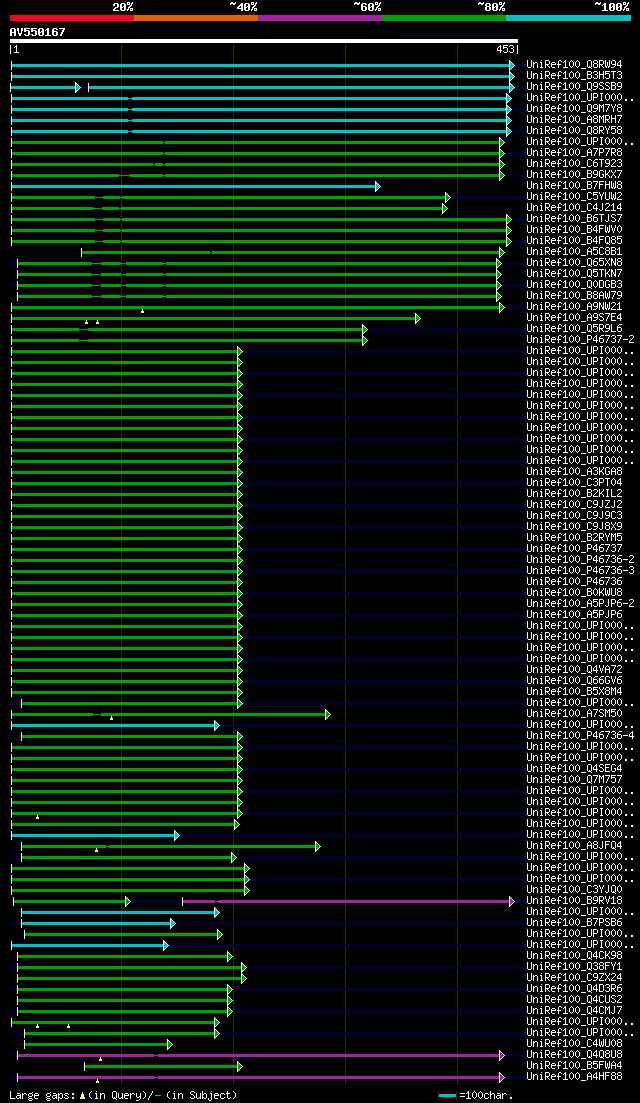Image resolution: width=640 pixels, height=1103 pixels.
Task: Select the UniRef100_C9ZX24 label
Action: (x=574, y=978)
